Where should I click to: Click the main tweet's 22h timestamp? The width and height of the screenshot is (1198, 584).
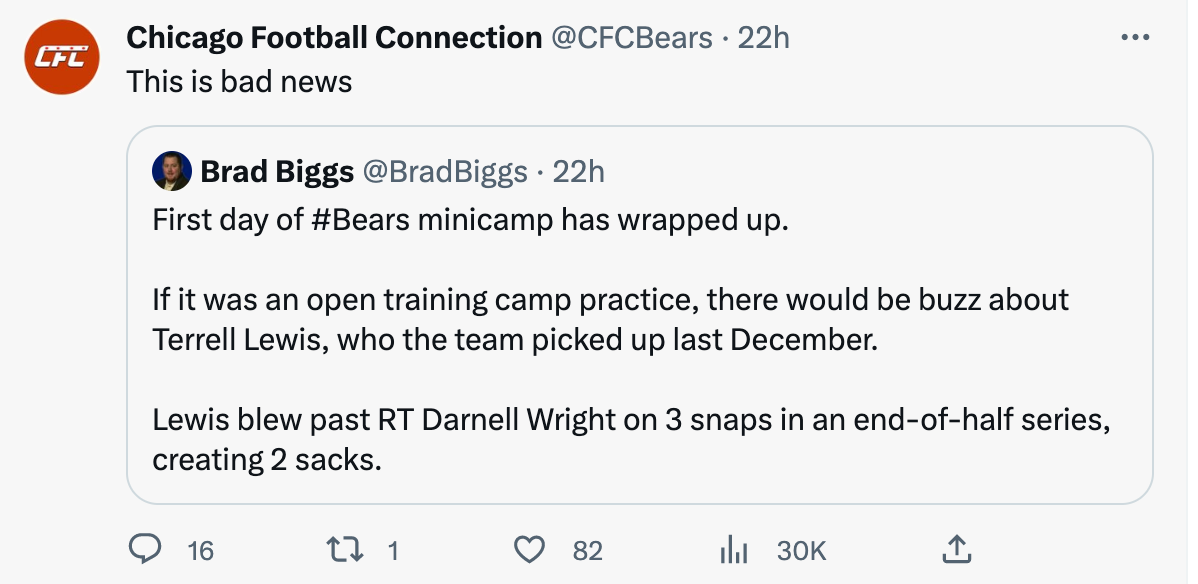[x=763, y=38]
